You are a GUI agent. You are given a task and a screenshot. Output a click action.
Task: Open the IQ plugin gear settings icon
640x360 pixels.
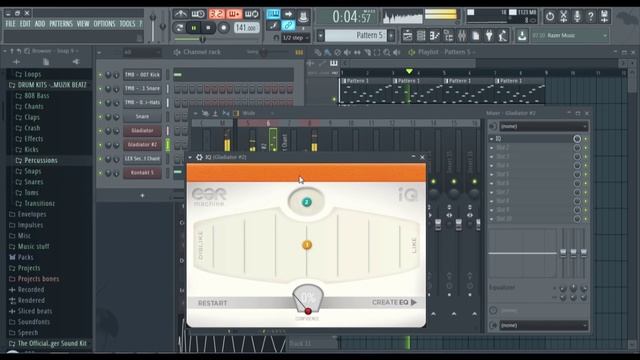(x=199, y=157)
